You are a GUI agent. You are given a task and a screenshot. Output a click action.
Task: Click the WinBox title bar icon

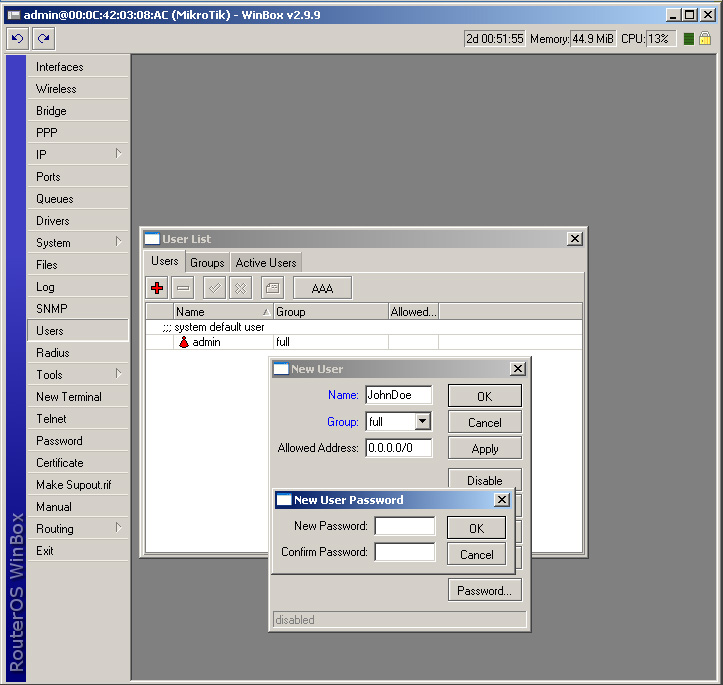tap(14, 15)
